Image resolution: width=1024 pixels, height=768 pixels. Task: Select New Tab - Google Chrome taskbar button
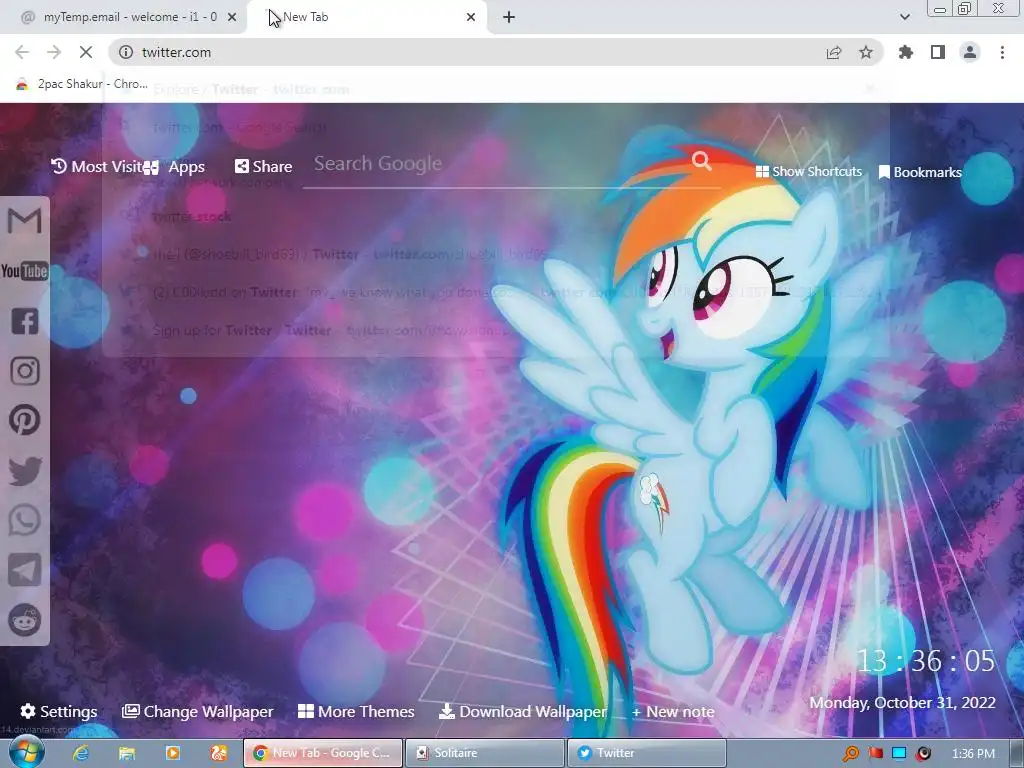pos(323,753)
